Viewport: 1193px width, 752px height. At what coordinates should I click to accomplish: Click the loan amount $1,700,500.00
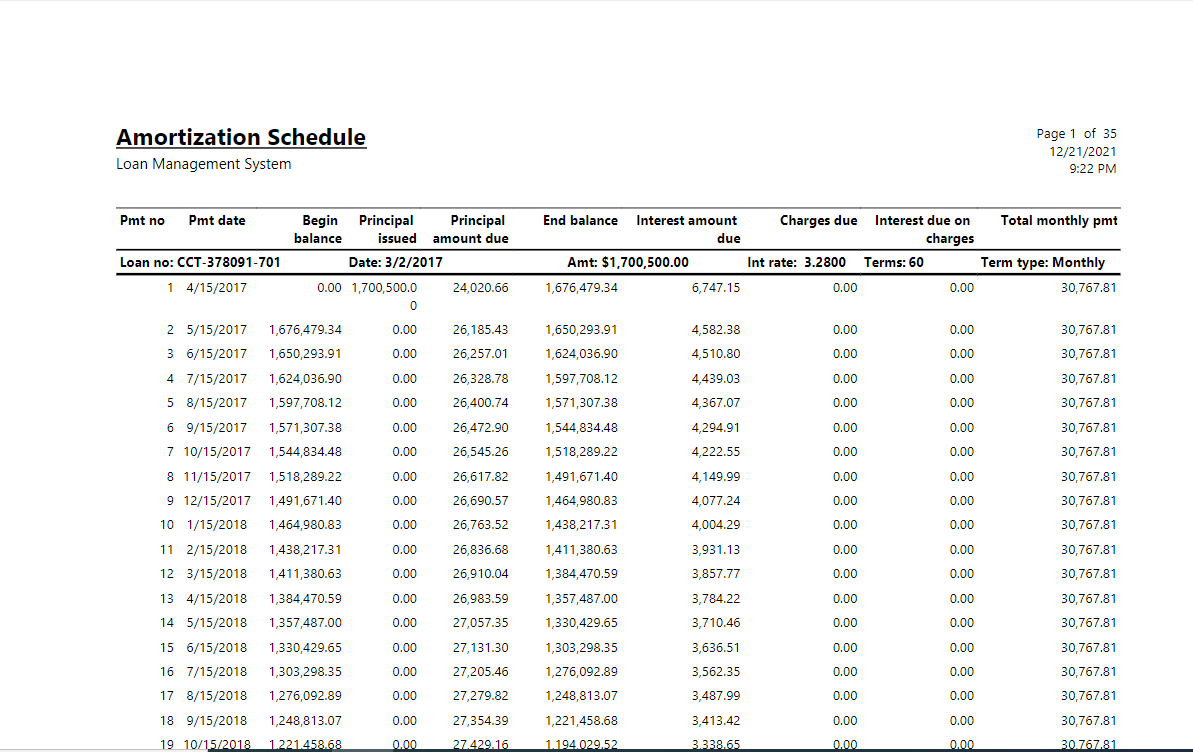(631, 262)
